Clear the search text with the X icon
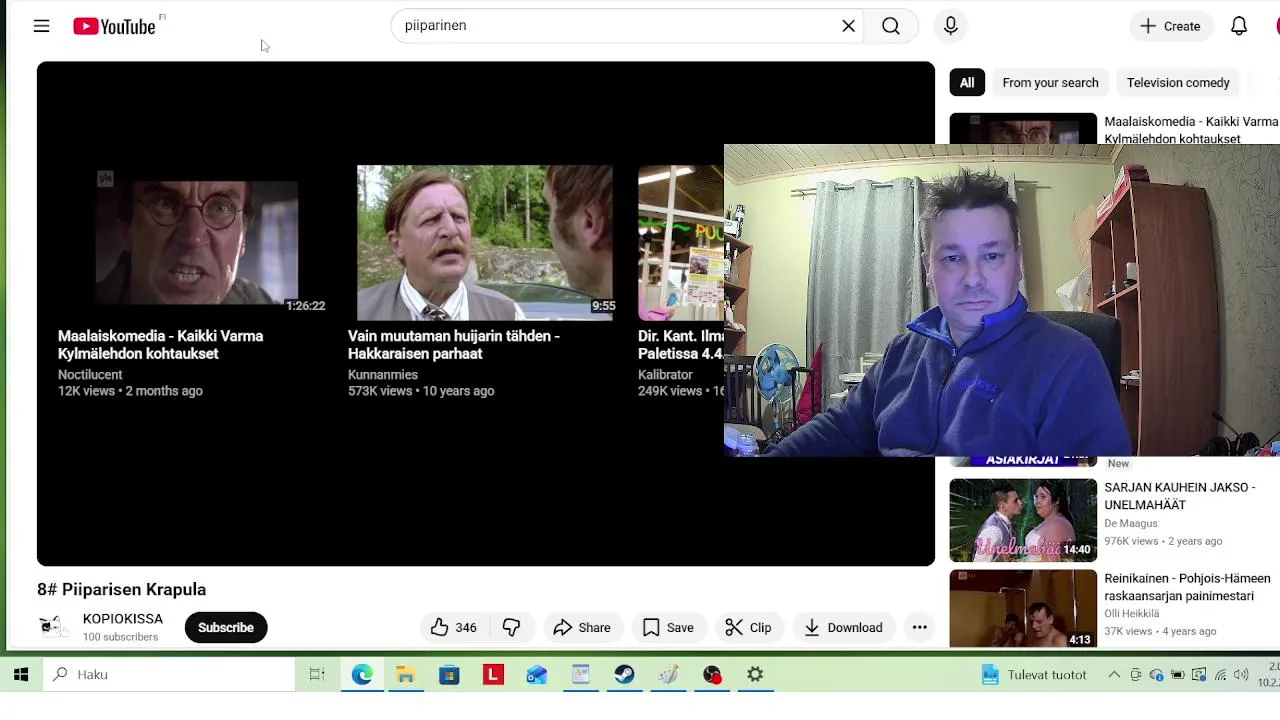 click(848, 26)
